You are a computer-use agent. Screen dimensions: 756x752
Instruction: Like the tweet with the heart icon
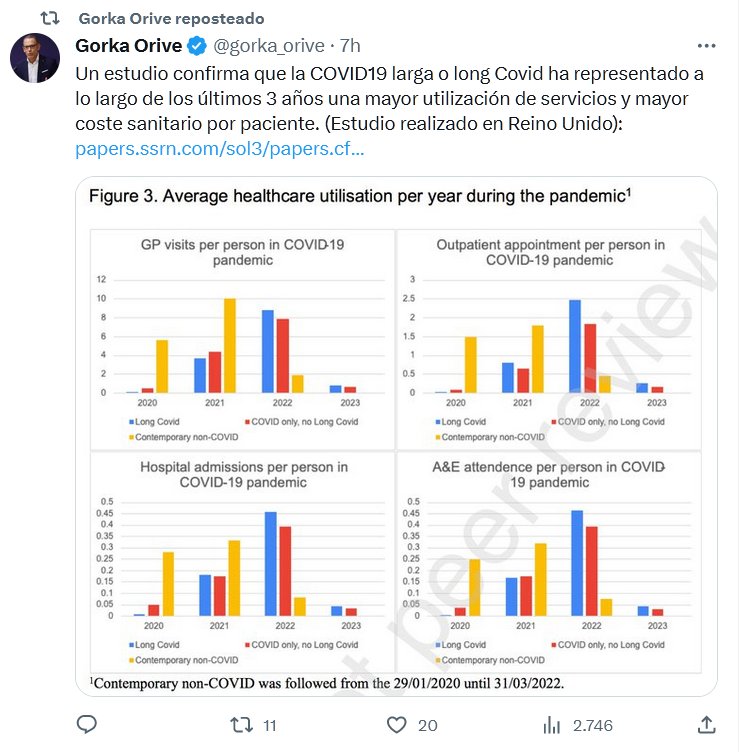point(397,725)
